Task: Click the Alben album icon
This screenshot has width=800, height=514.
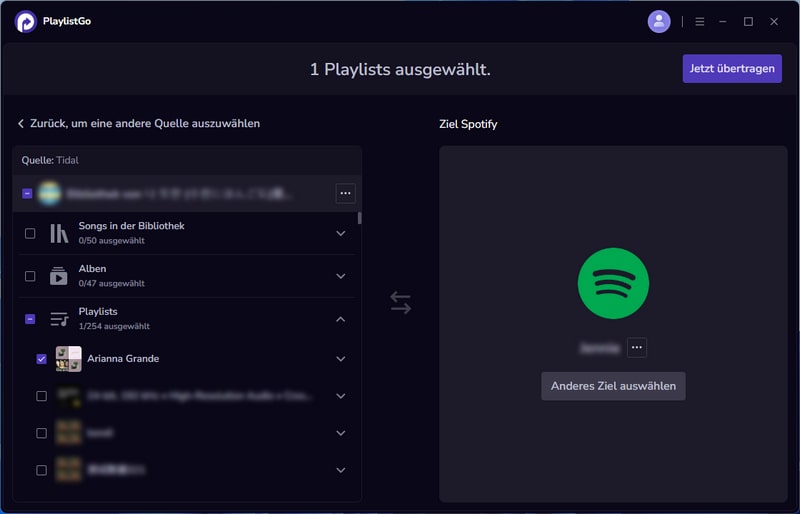Action: click(59, 276)
